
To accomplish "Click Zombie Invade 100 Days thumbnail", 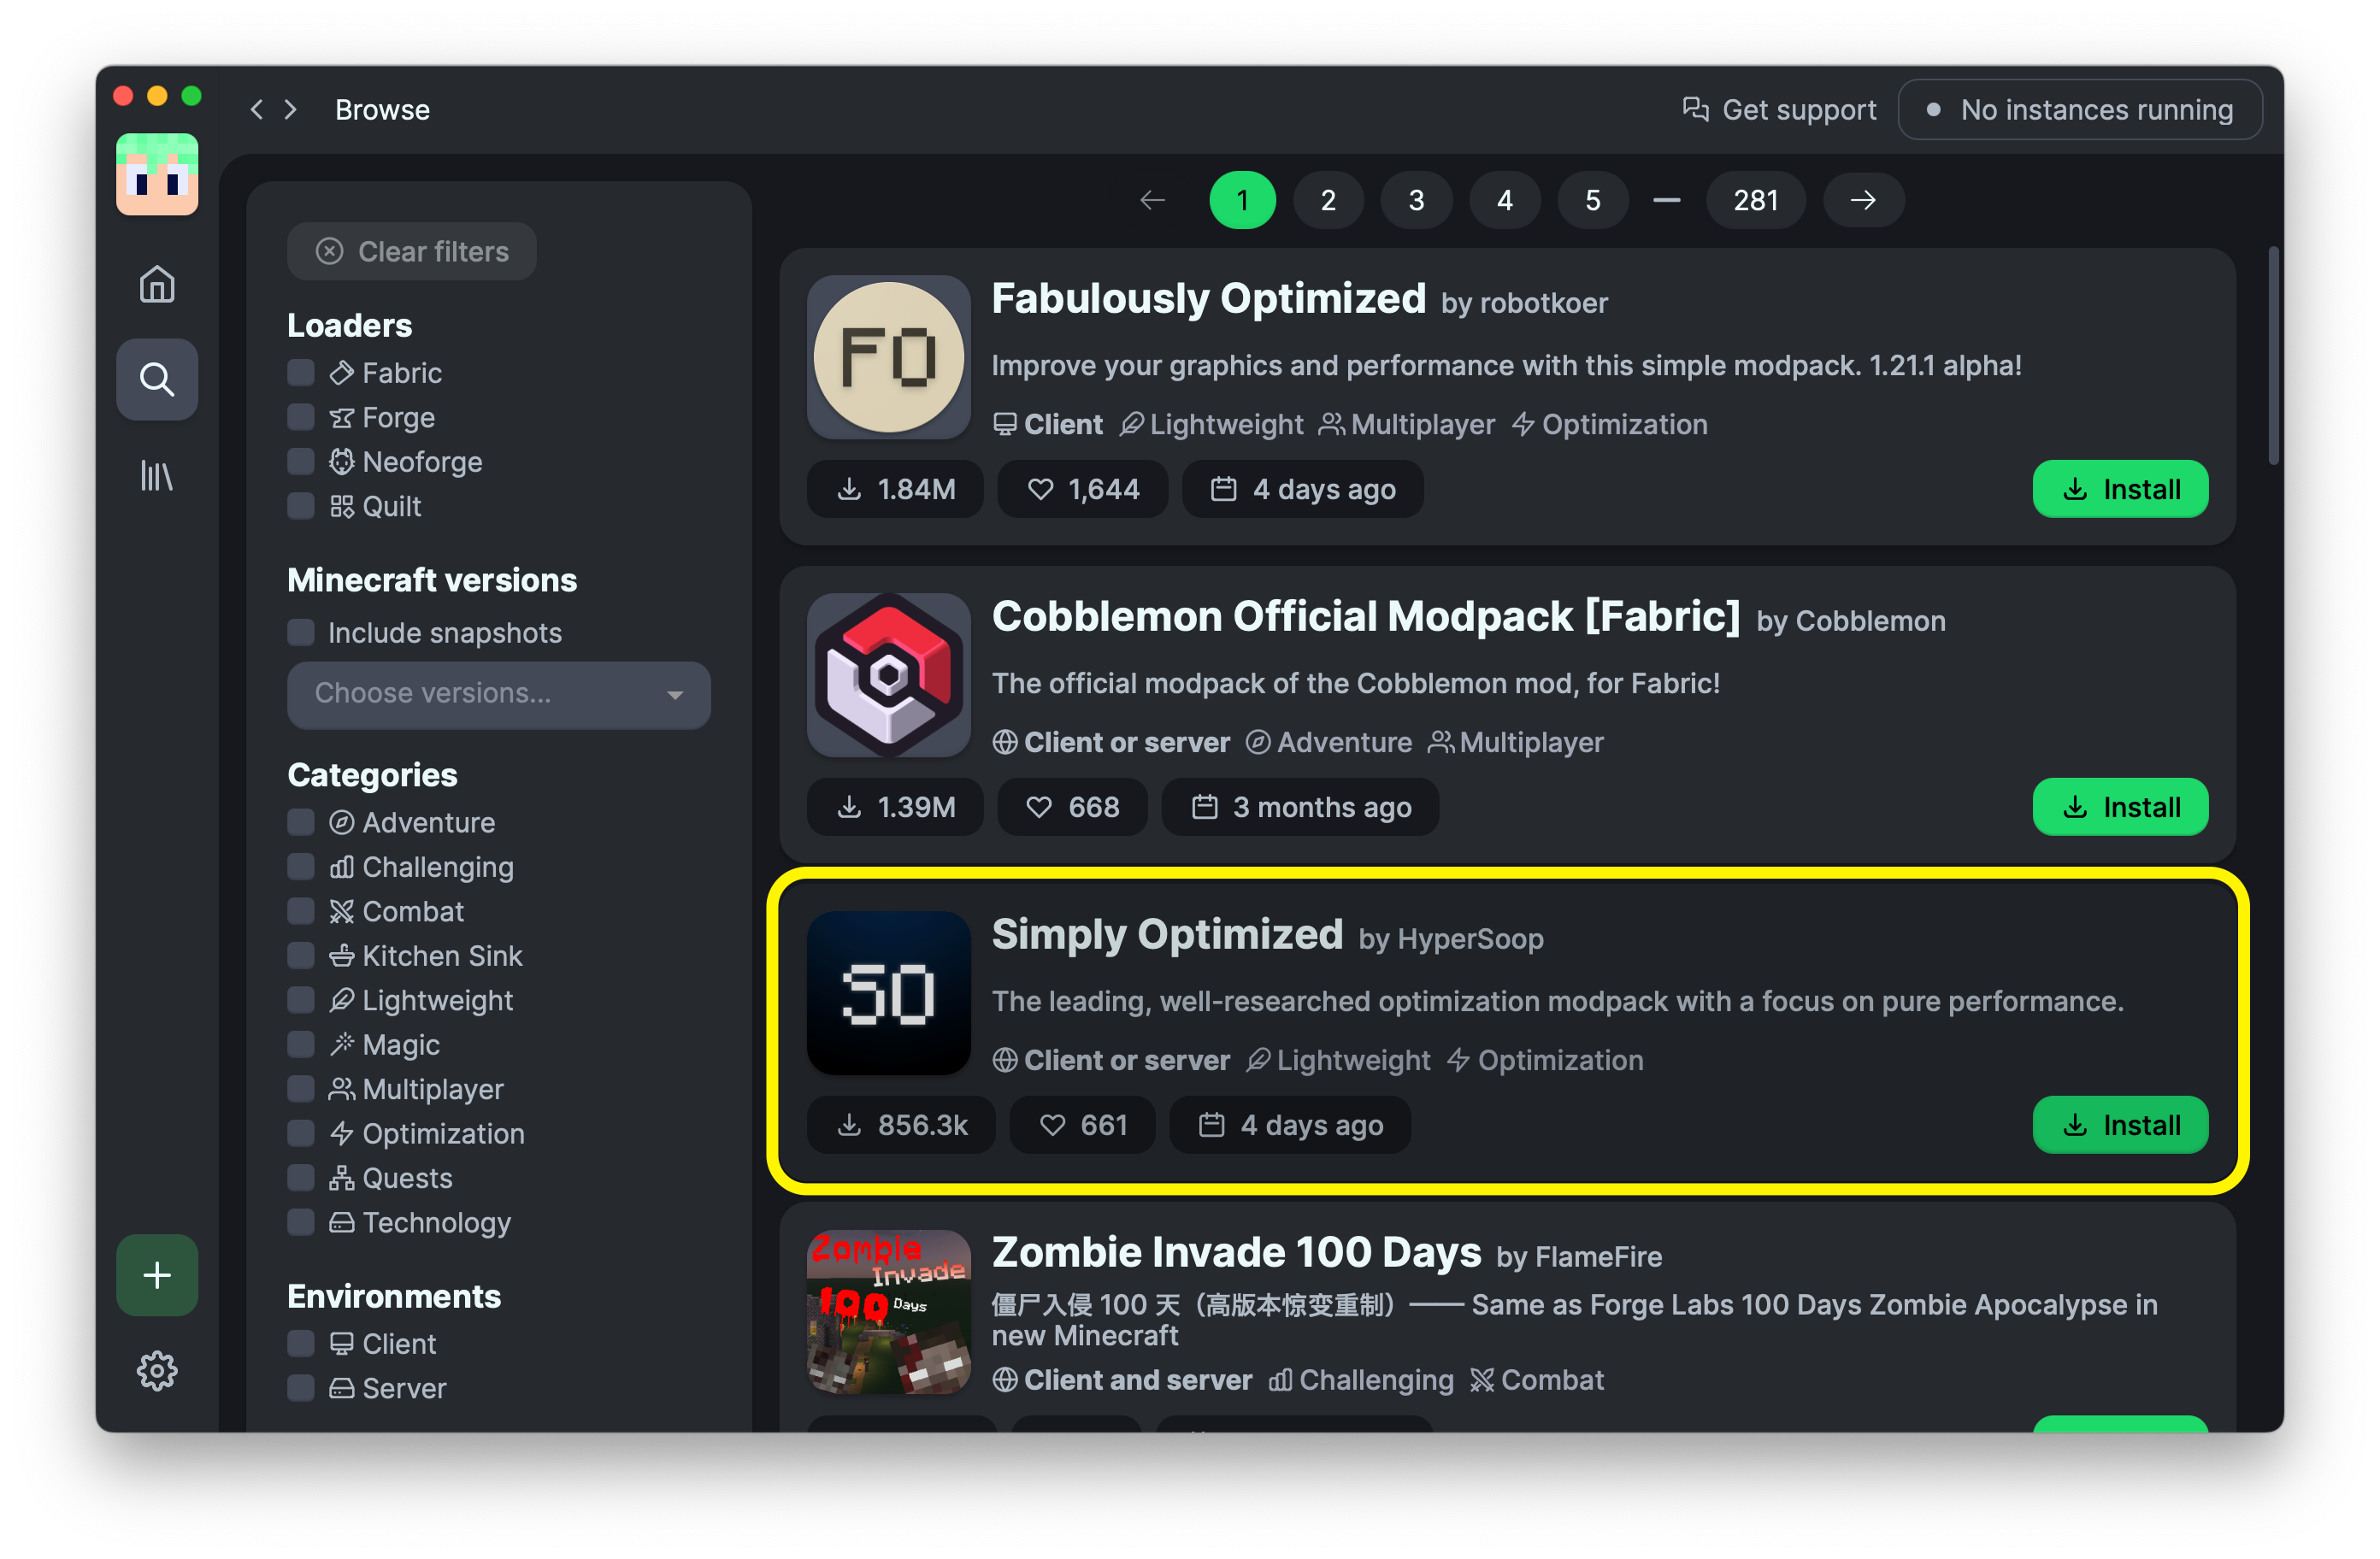I will pyautogui.click(x=889, y=1311).
